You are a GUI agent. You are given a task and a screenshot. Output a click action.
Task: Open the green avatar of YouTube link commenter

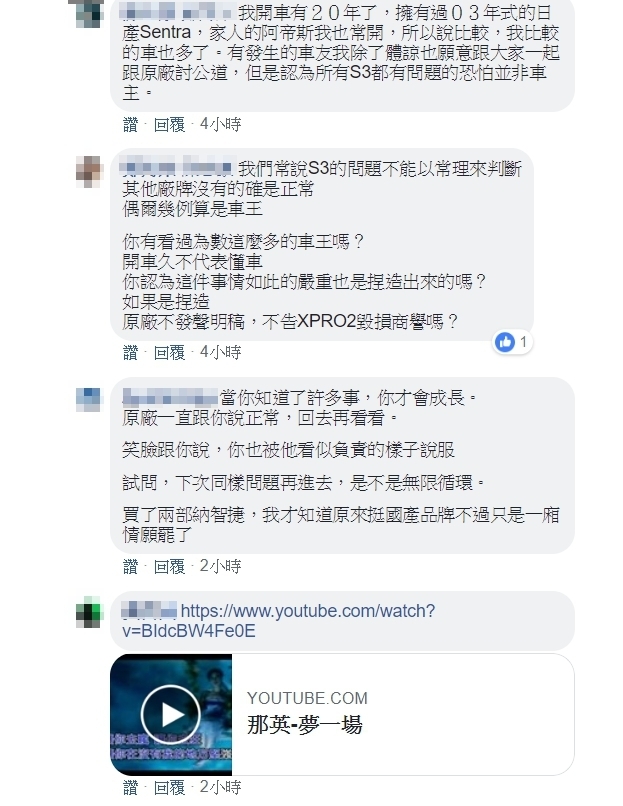pyautogui.click(x=89, y=614)
